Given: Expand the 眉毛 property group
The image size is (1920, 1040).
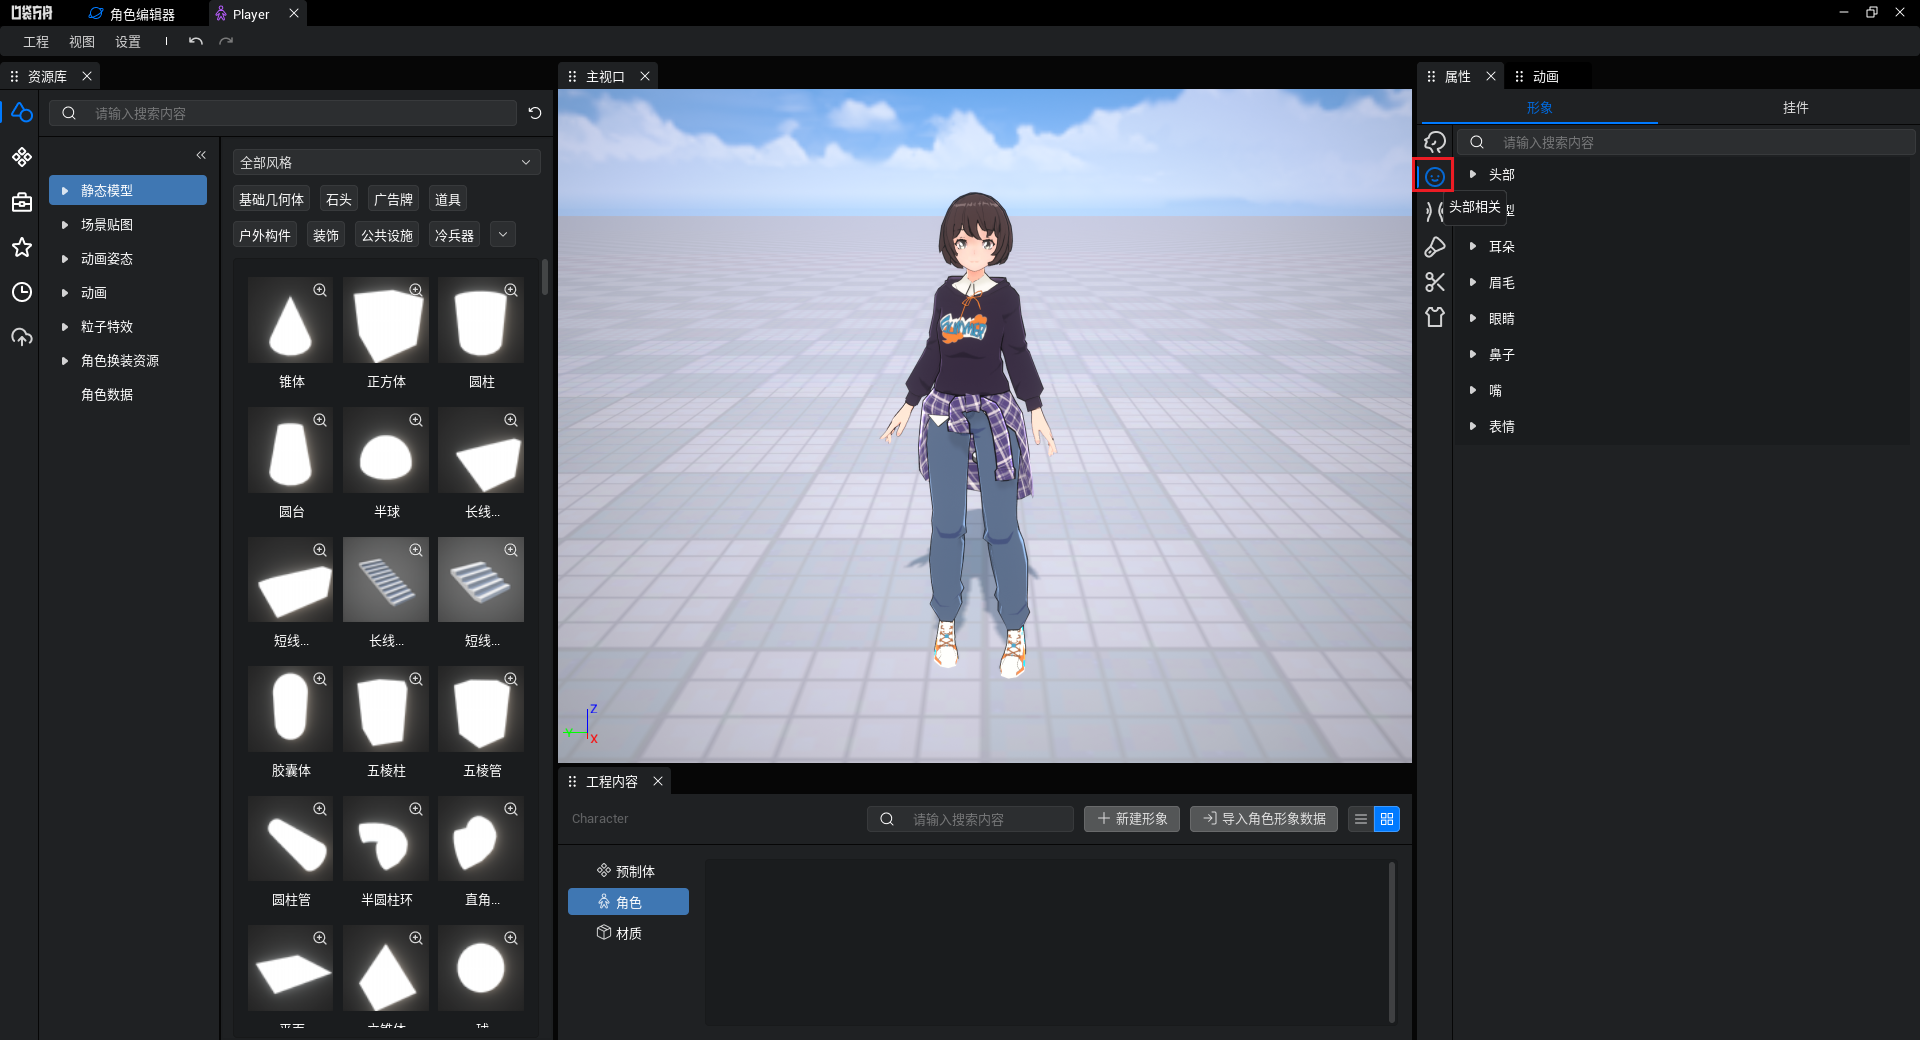Looking at the screenshot, I should (x=1473, y=282).
